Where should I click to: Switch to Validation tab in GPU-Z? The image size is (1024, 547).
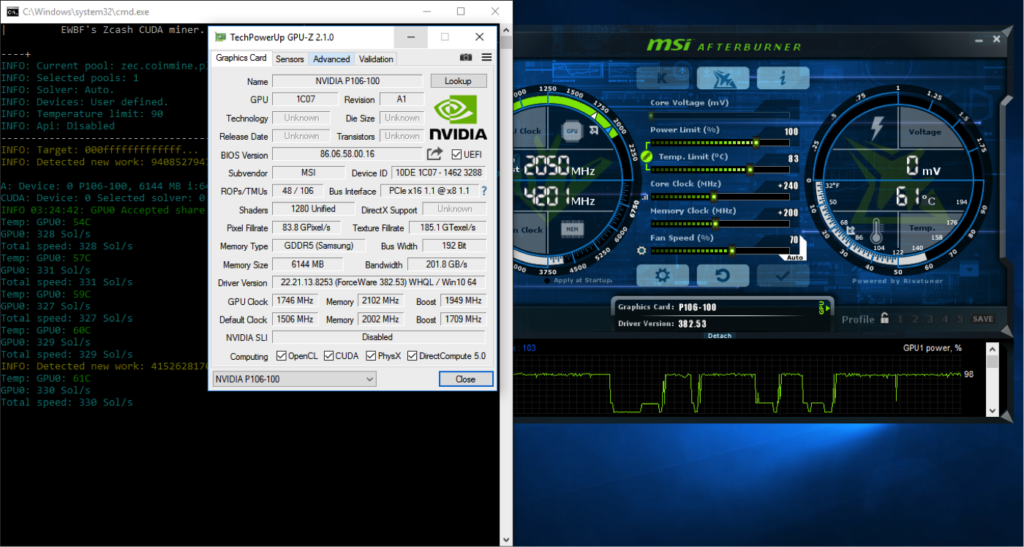pos(376,59)
